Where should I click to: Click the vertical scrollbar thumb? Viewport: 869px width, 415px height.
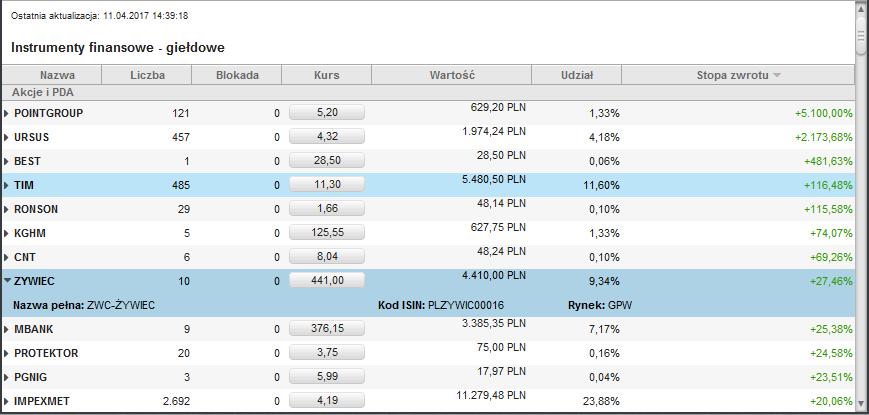point(861,36)
